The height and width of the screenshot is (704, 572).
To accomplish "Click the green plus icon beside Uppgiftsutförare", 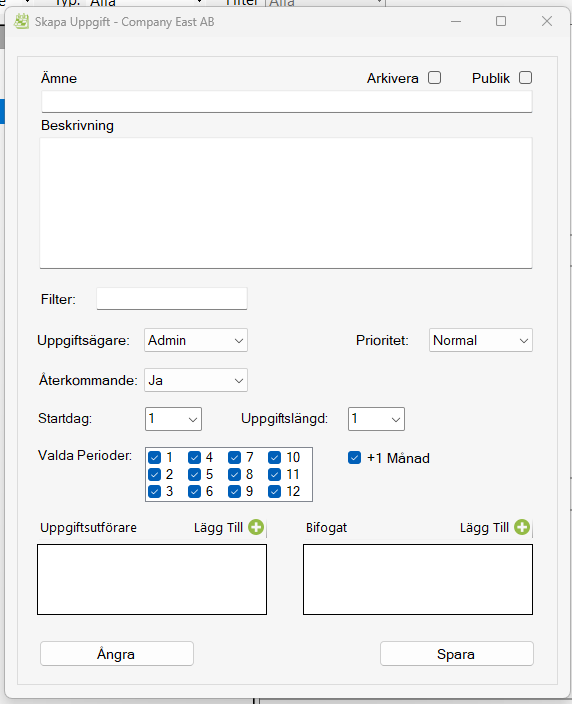I will 256,527.
